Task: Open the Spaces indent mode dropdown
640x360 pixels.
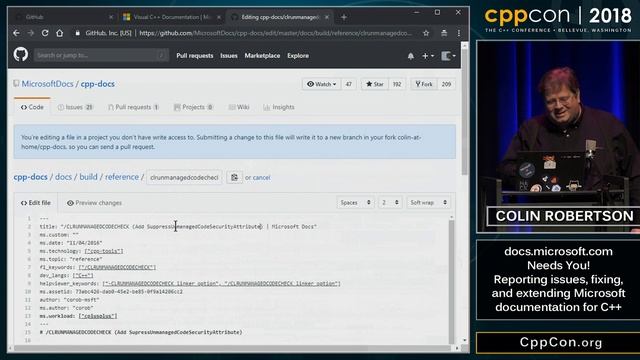Action: 356,202
